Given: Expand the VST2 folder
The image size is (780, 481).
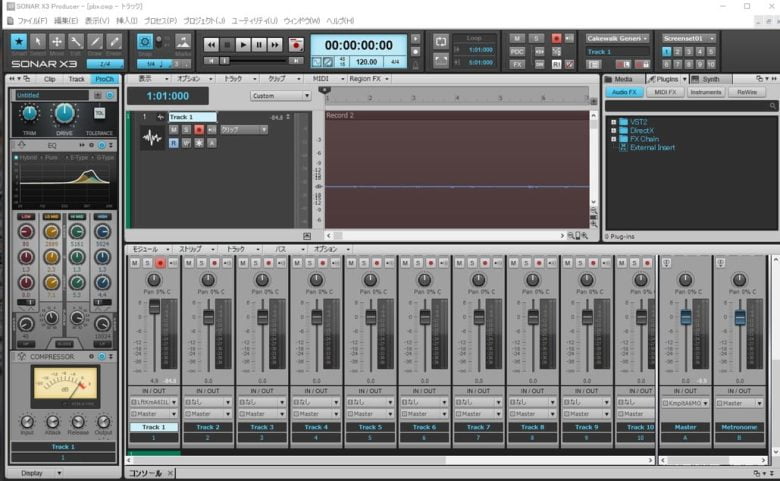Looking at the screenshot, I should point(613,122).
